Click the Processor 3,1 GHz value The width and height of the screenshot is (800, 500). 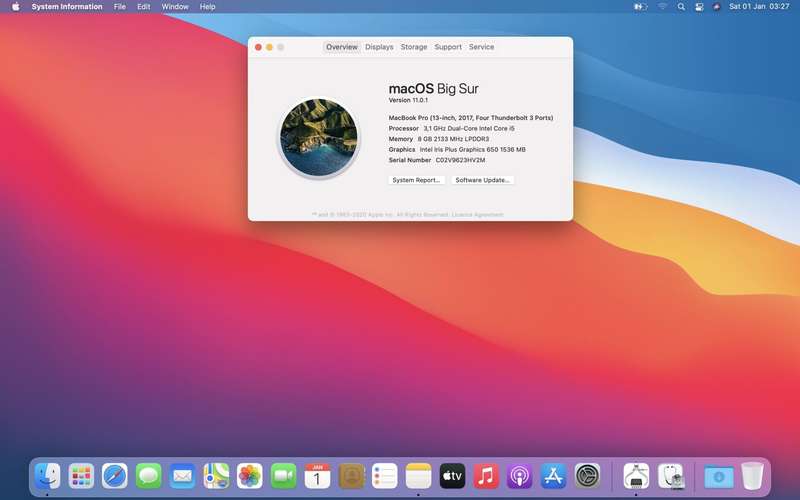click(x=469, y=129)
